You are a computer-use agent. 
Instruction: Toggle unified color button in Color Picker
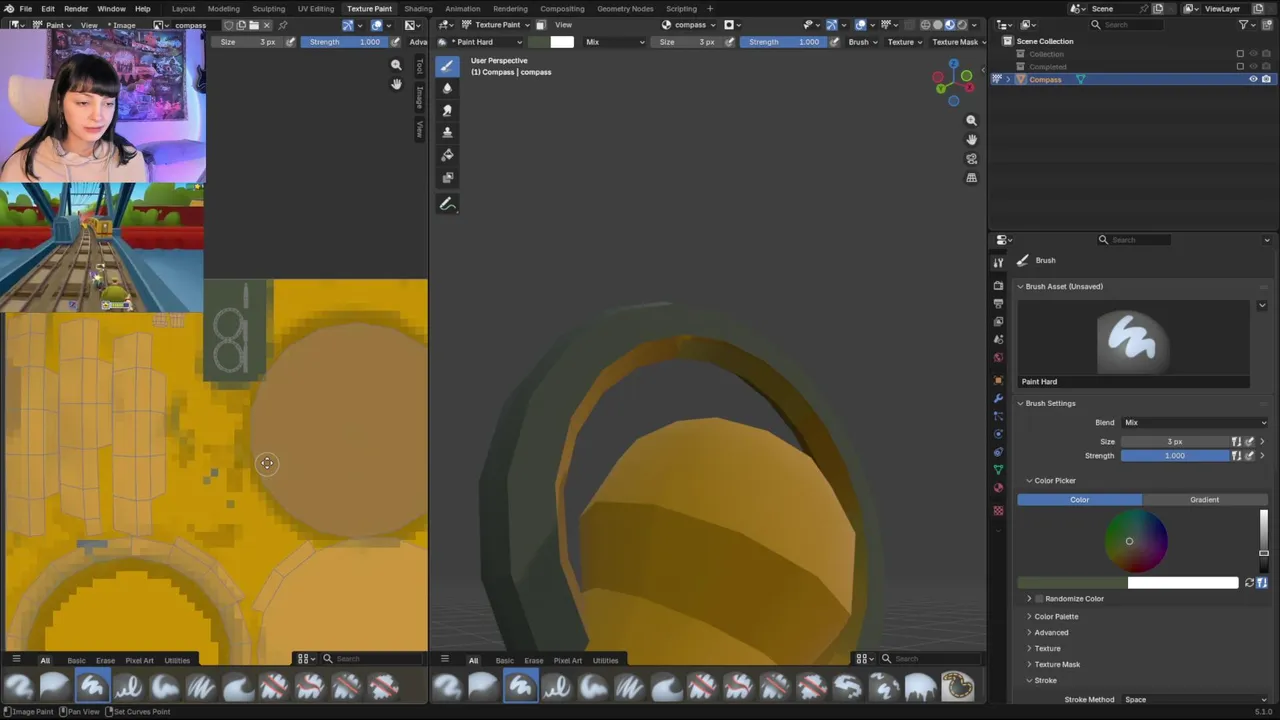pos(1262,583)
